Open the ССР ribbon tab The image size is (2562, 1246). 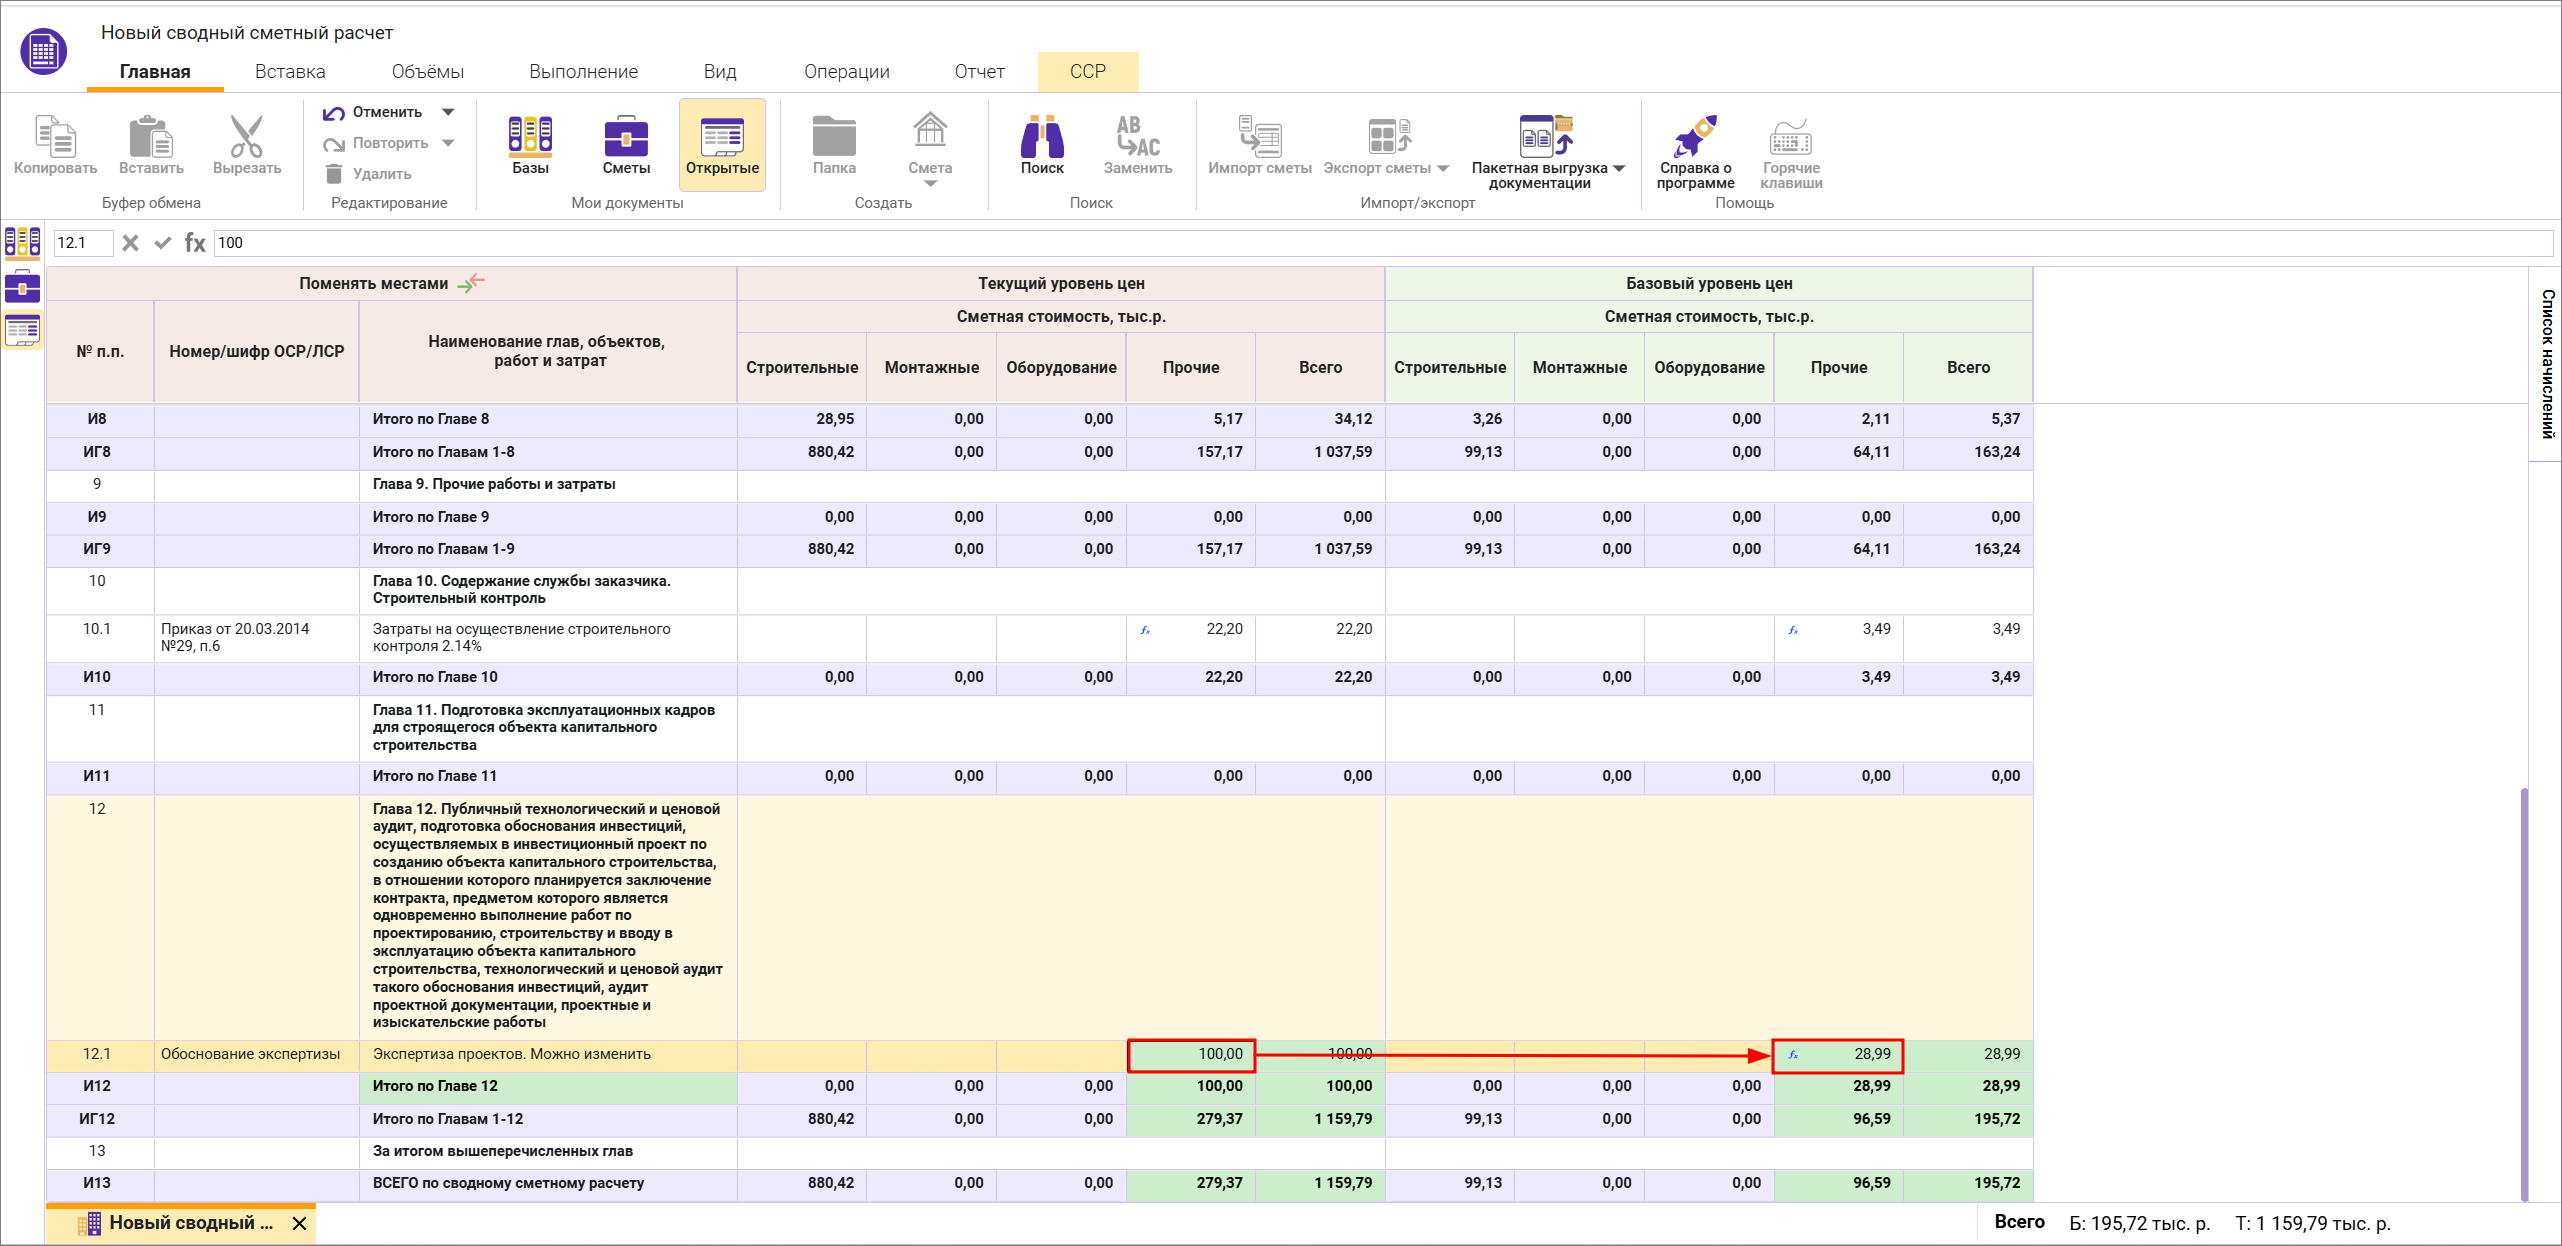click(1087, 72)
